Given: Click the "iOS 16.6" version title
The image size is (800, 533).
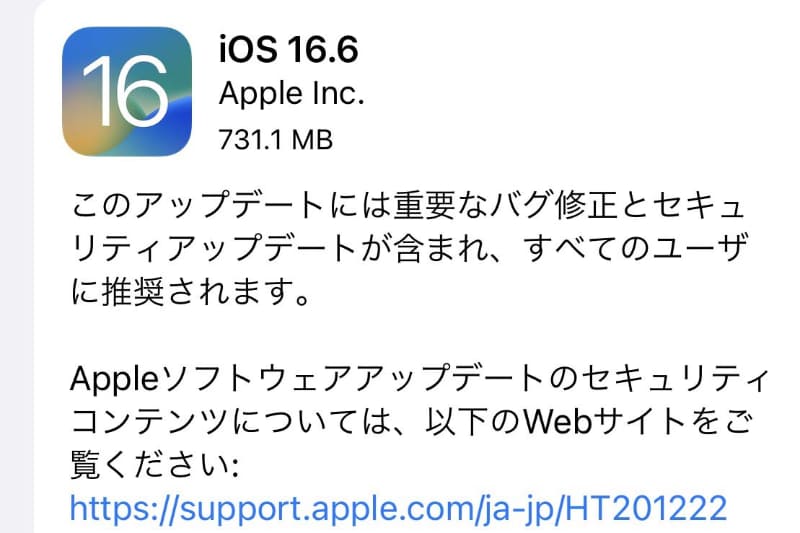Looking at the screenshot, I should point(289,49).
